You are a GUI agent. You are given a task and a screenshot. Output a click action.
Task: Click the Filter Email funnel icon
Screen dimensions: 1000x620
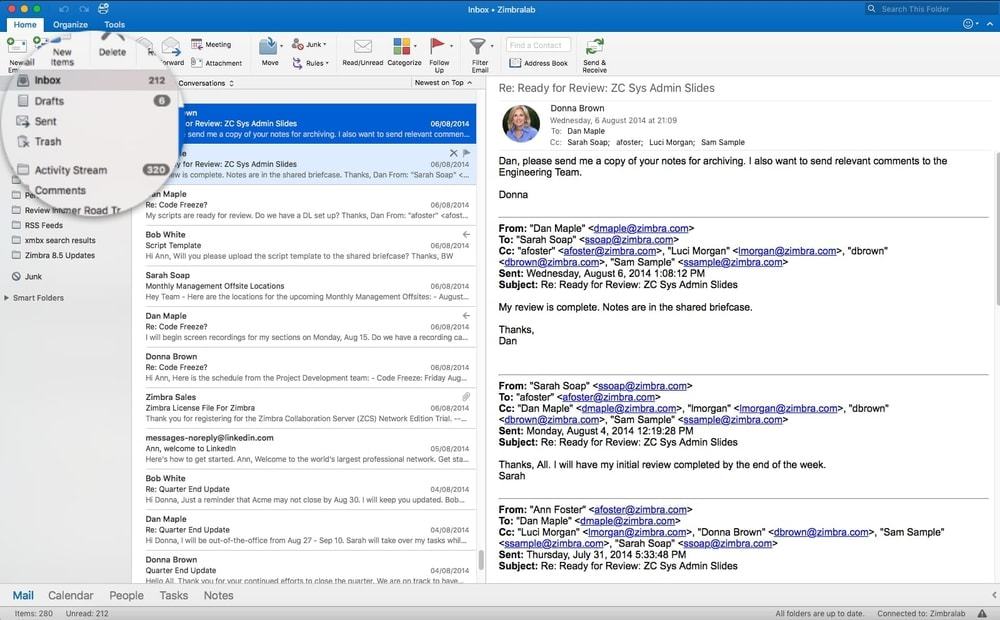(x=477, y=47)
